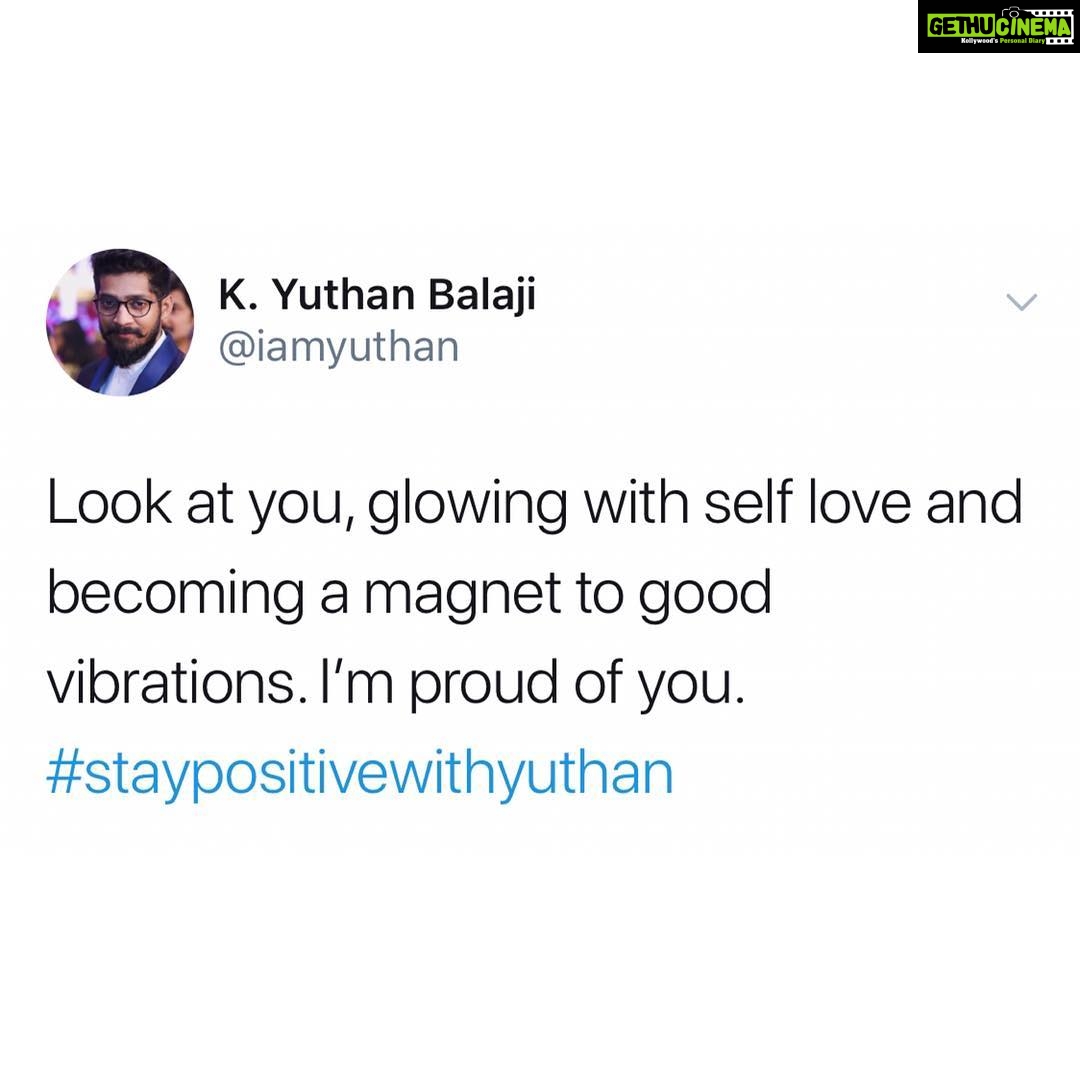Click the word "glowing" in the tweet
The height and width of the screenshot is (1080, 1080).
coord(467,506)
